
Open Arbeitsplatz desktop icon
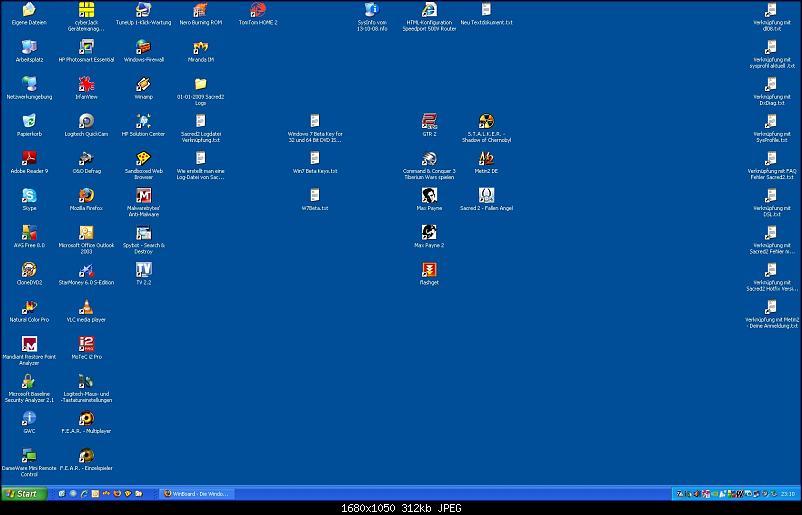click(x=29, y=47)
